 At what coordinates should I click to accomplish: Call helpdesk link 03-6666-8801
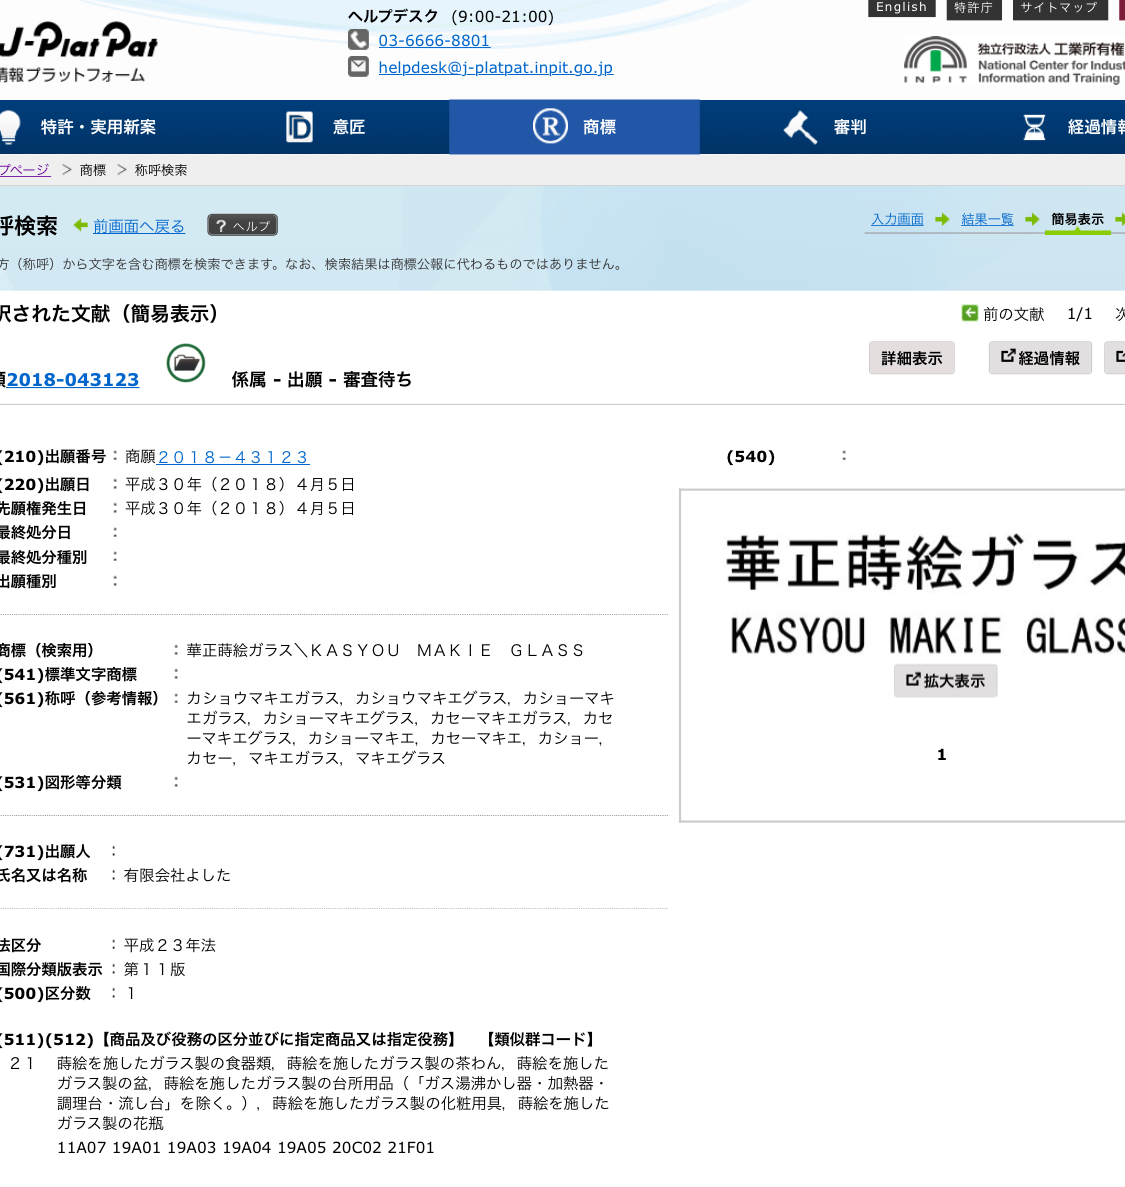pos(434,41)
